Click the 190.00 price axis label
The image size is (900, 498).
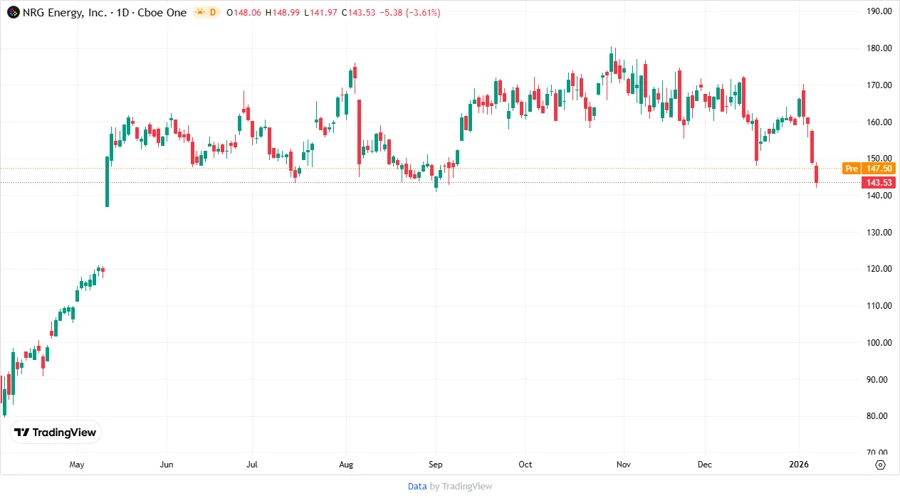(x=879, y=11)
